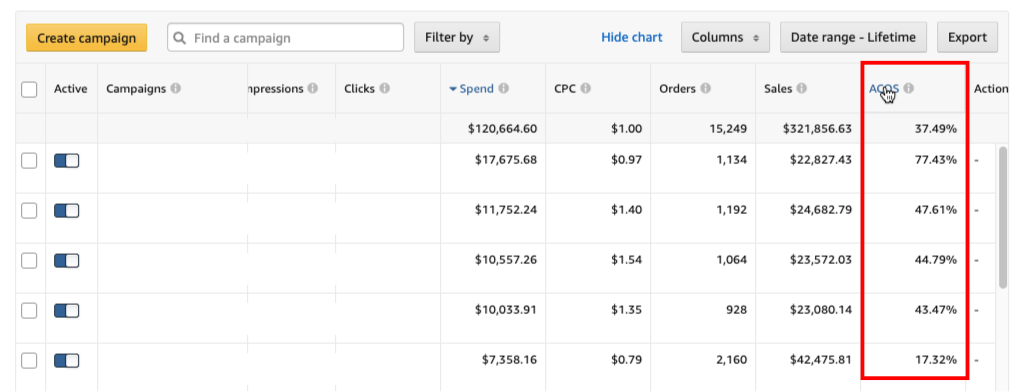Click the info icon next to Campaigns

point(175,89)
